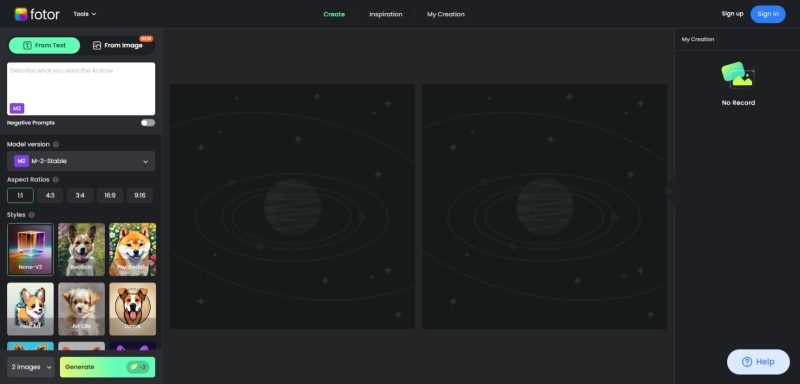Expand the M-2-Stable model dropdown
The height and width of the screenshot is (384, 800).
point(81,161)
